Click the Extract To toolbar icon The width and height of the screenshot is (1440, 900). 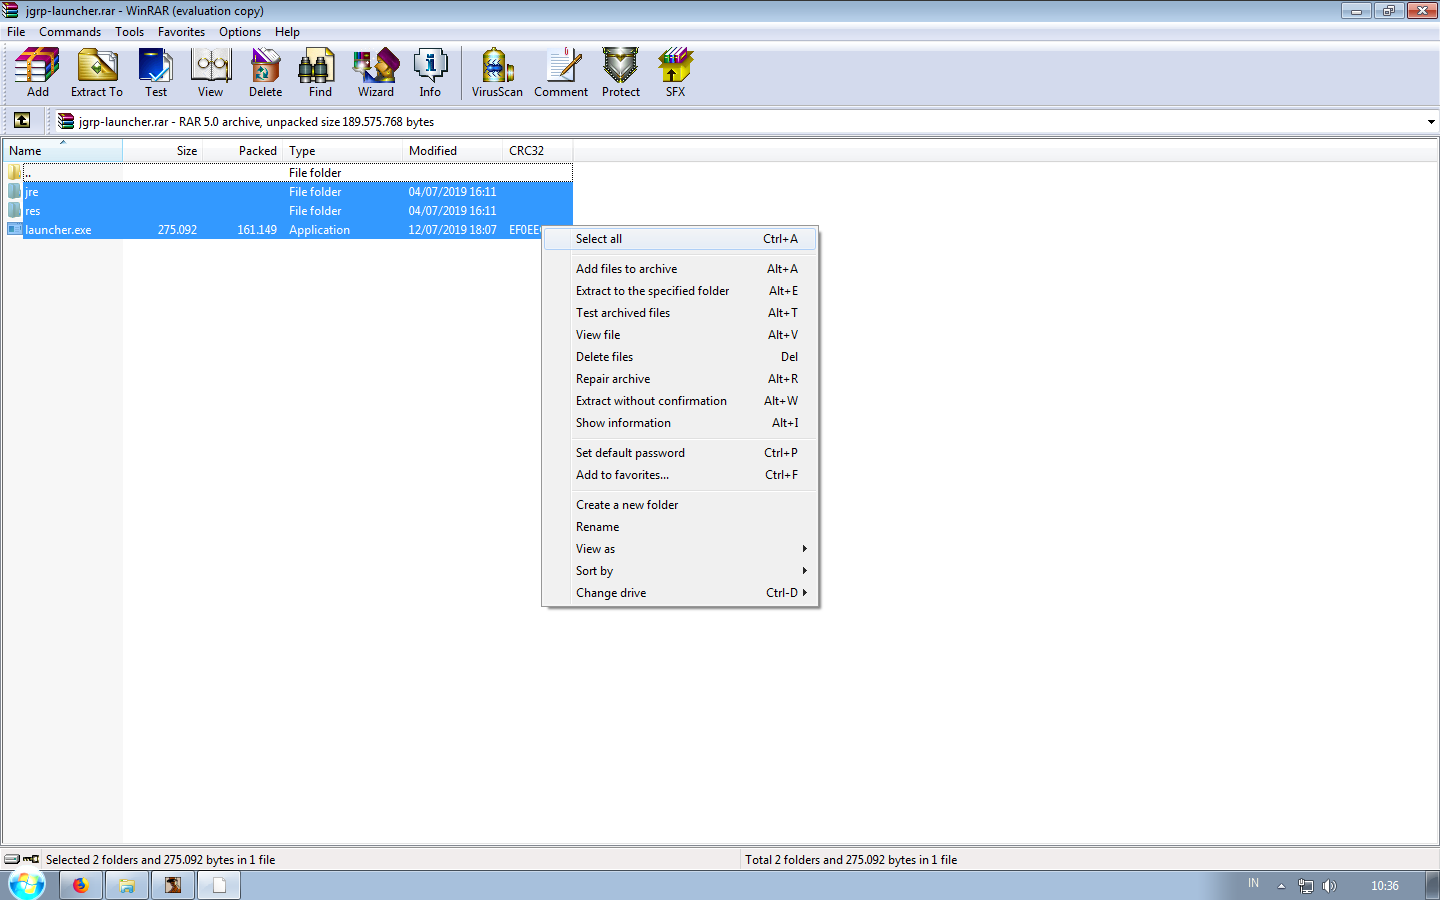[x=97, y=73]
